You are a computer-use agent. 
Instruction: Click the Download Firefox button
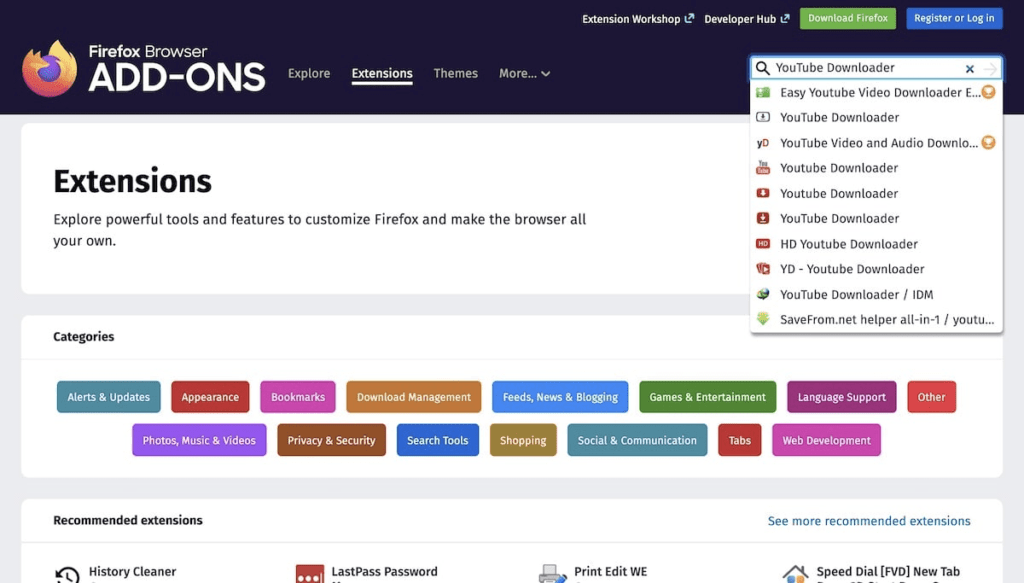(848, 18)
